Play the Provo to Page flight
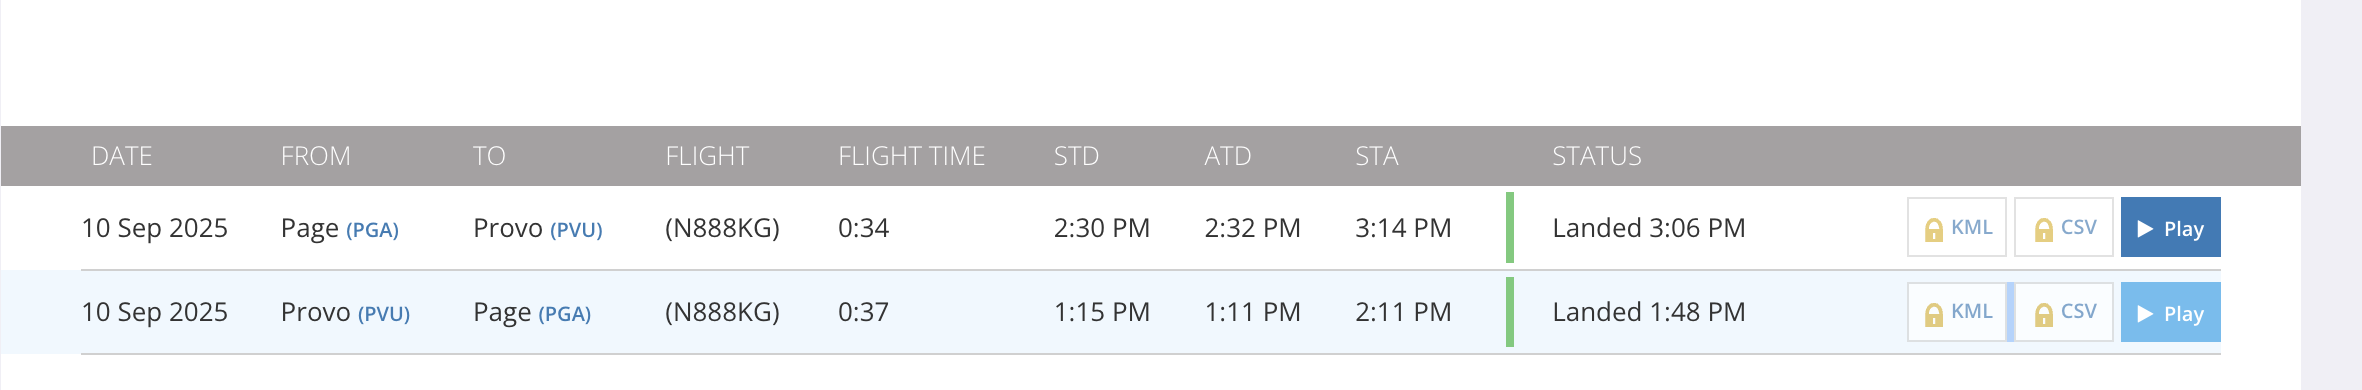The image size is (2362, 390). tap(2170, 312)
